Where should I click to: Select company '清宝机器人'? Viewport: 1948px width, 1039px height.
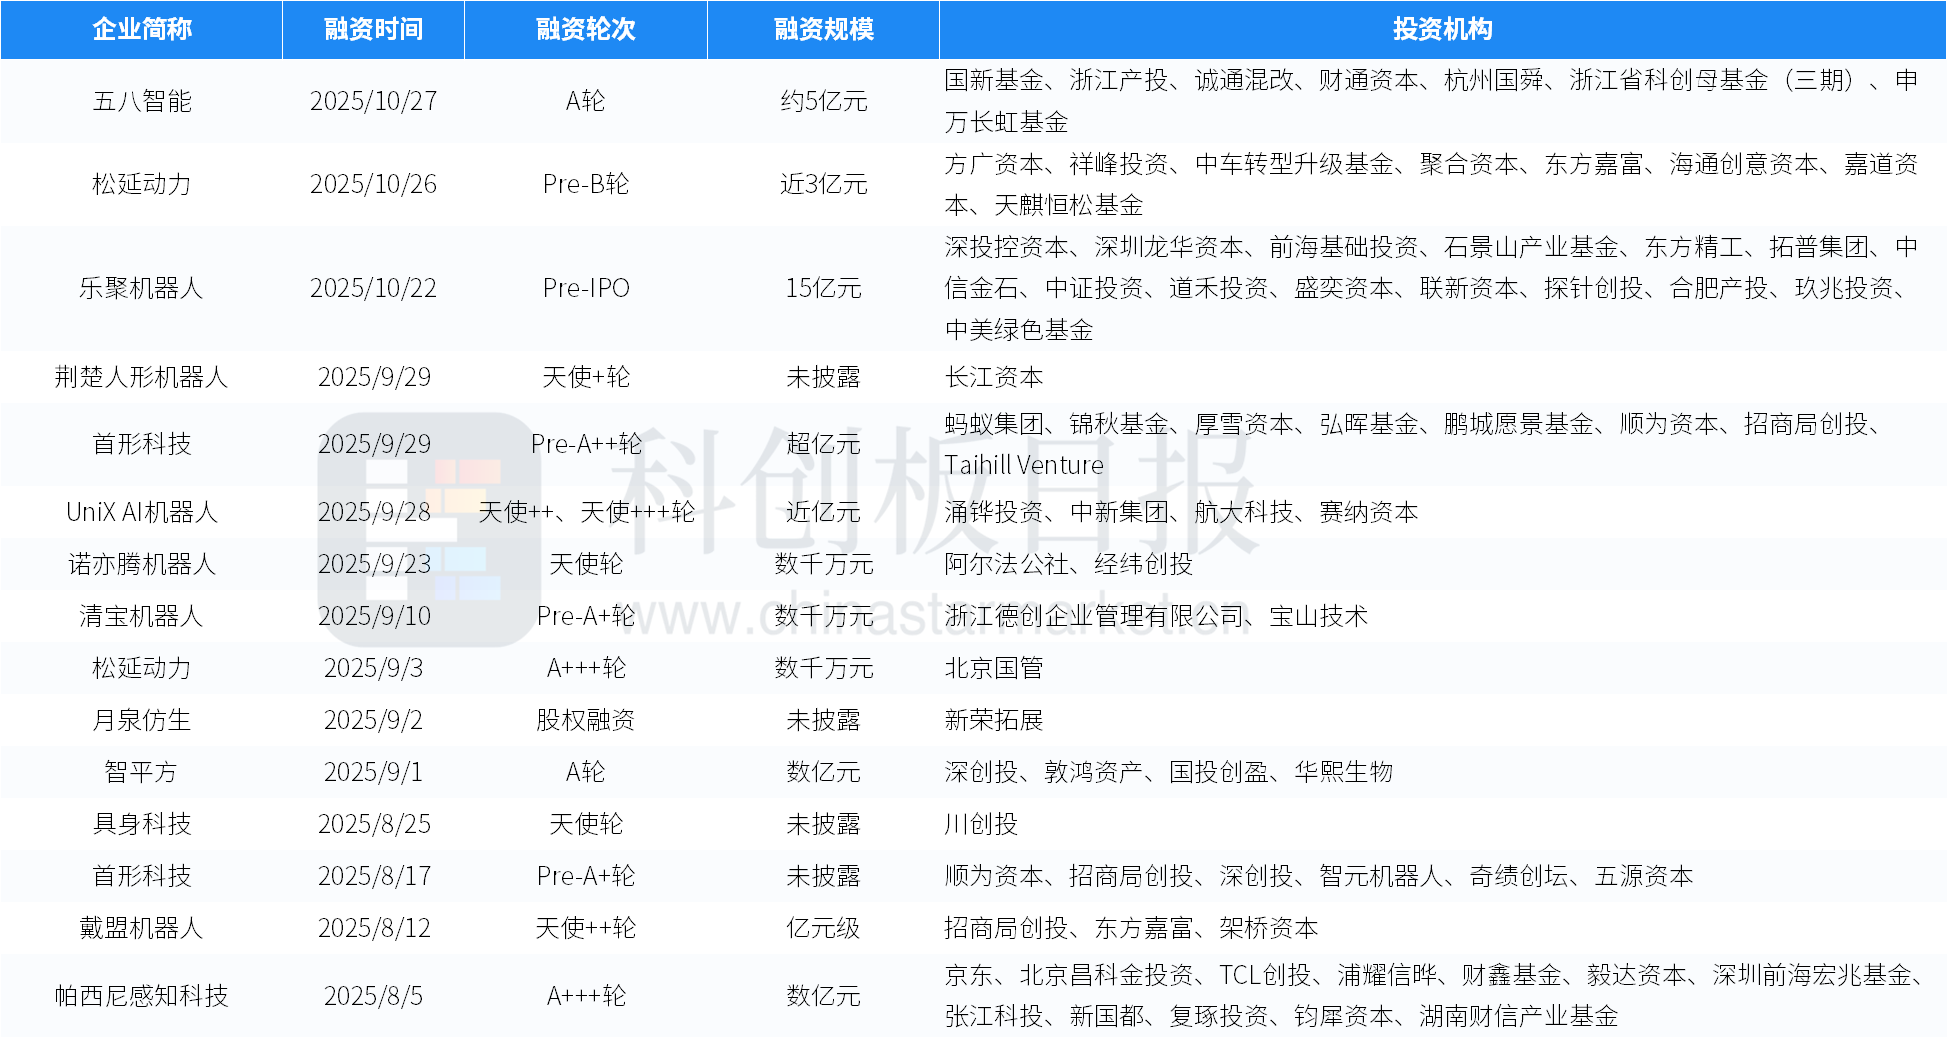142,616
